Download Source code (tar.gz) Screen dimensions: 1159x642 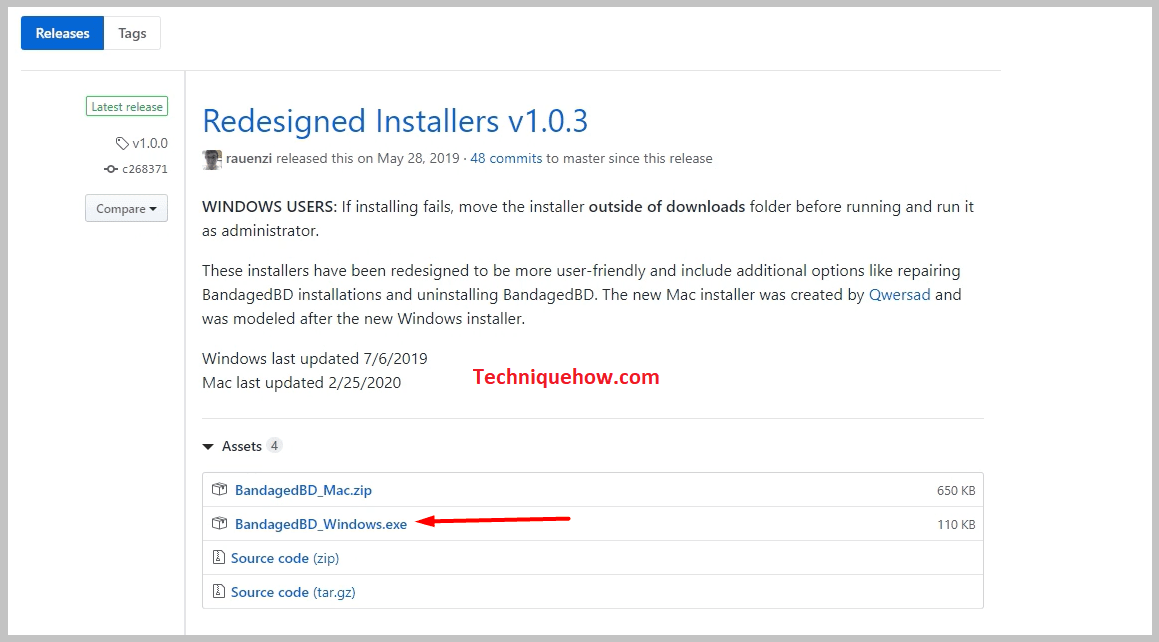[293, 593]
